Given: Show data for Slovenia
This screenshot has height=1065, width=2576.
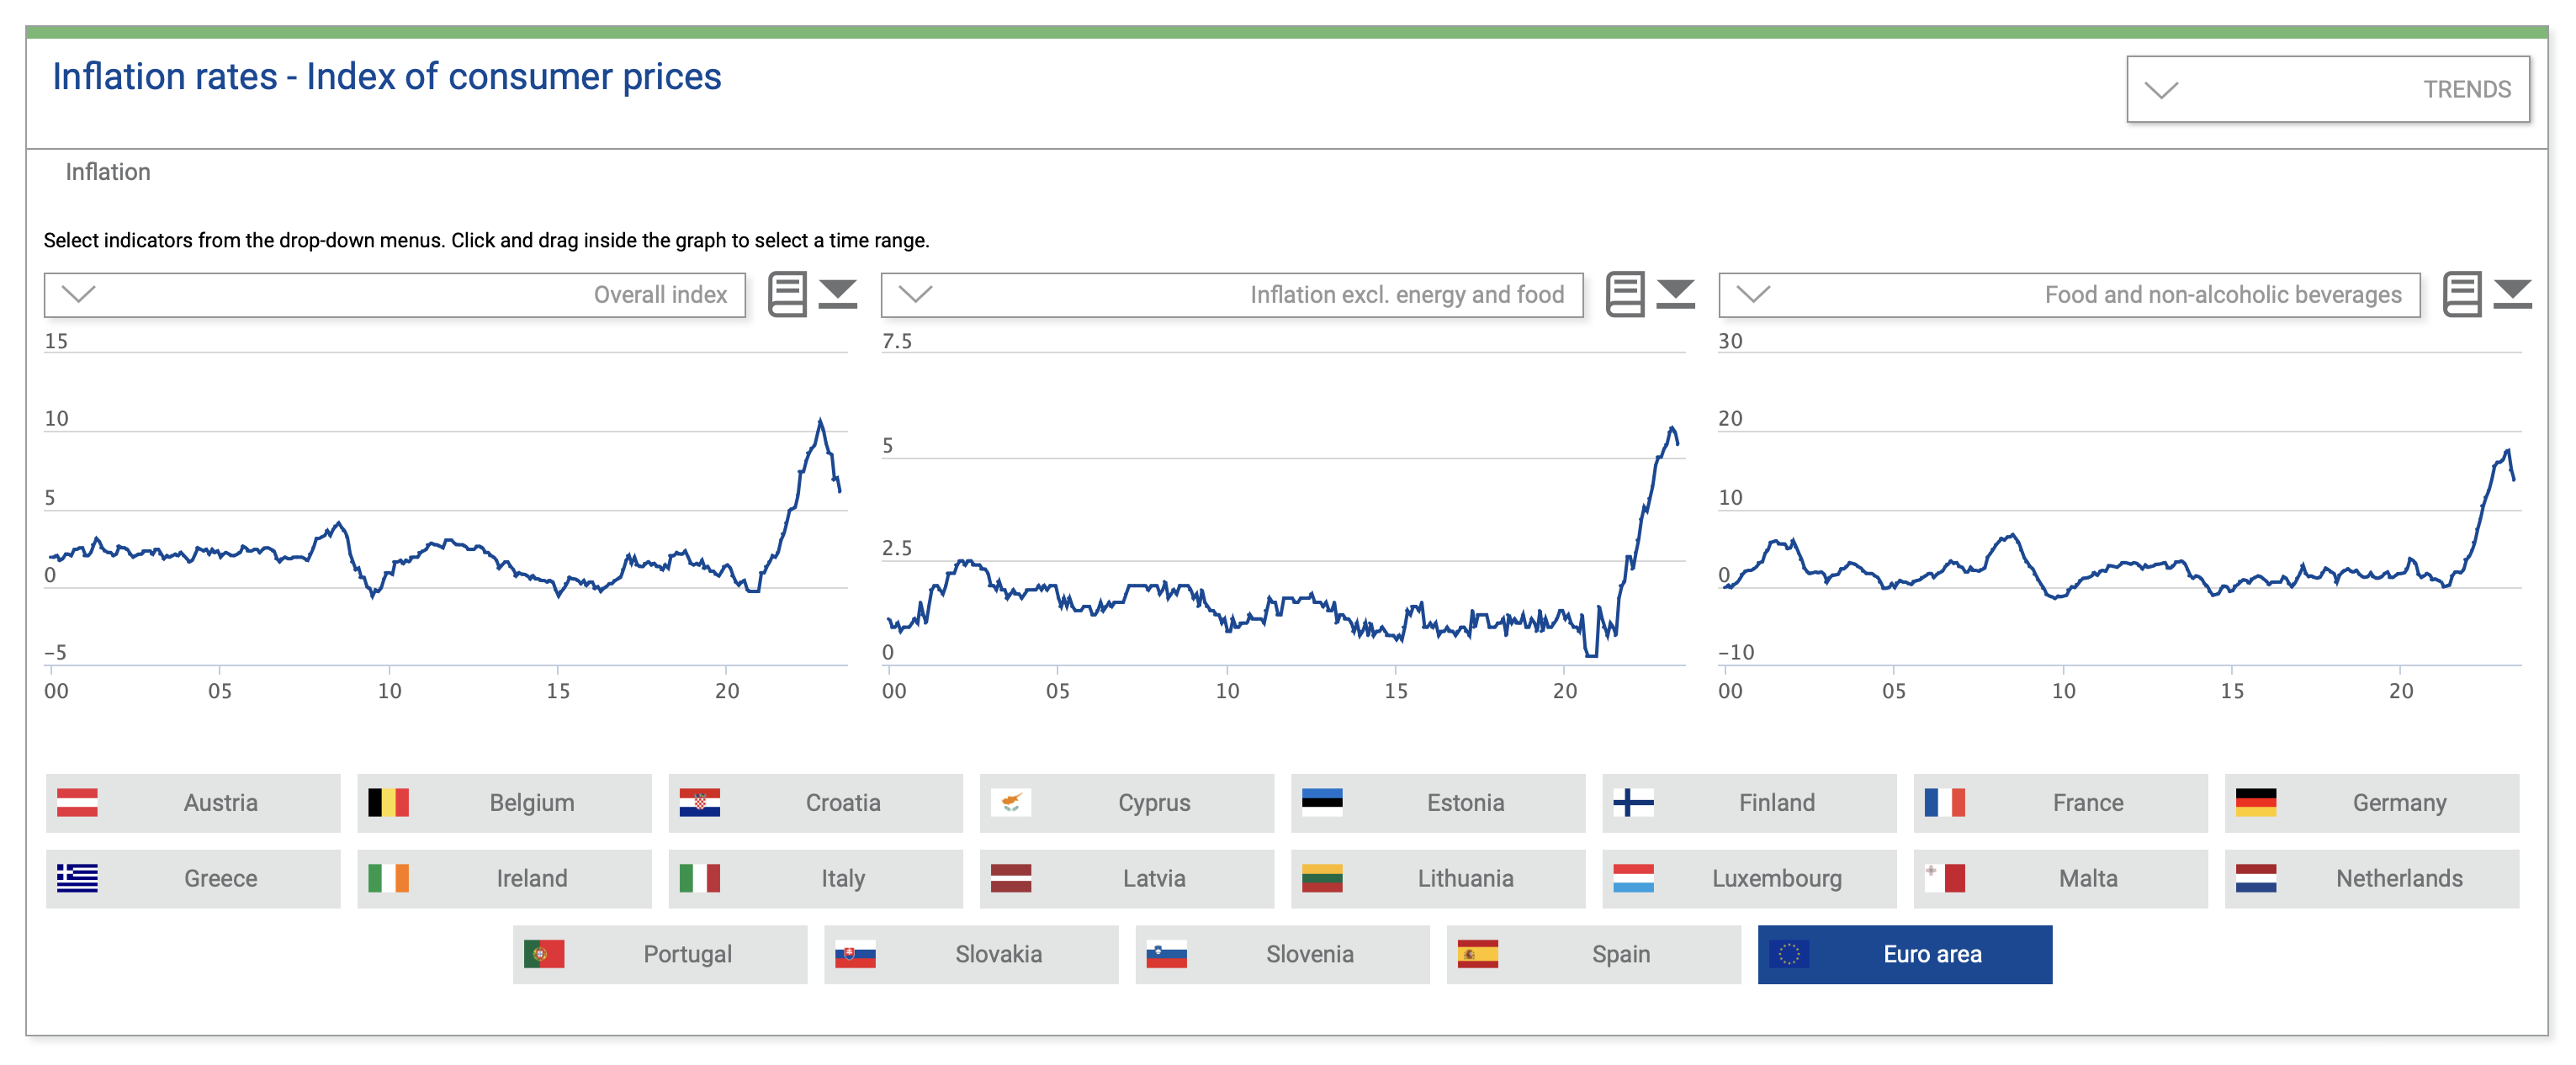Looking at the screenshot, I should (x=1282, y=955).
